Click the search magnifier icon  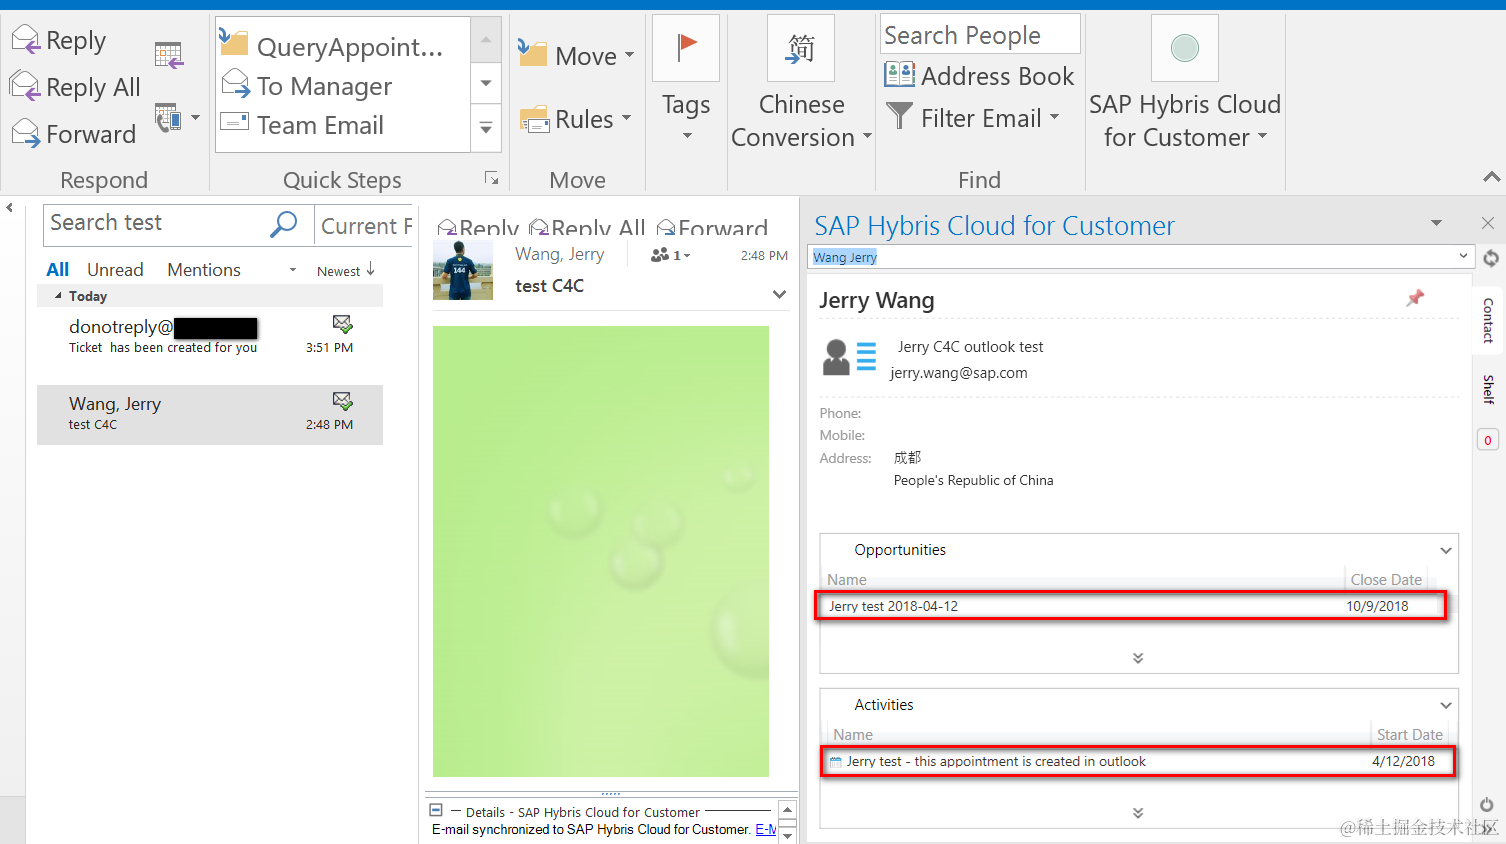(284, 224)
